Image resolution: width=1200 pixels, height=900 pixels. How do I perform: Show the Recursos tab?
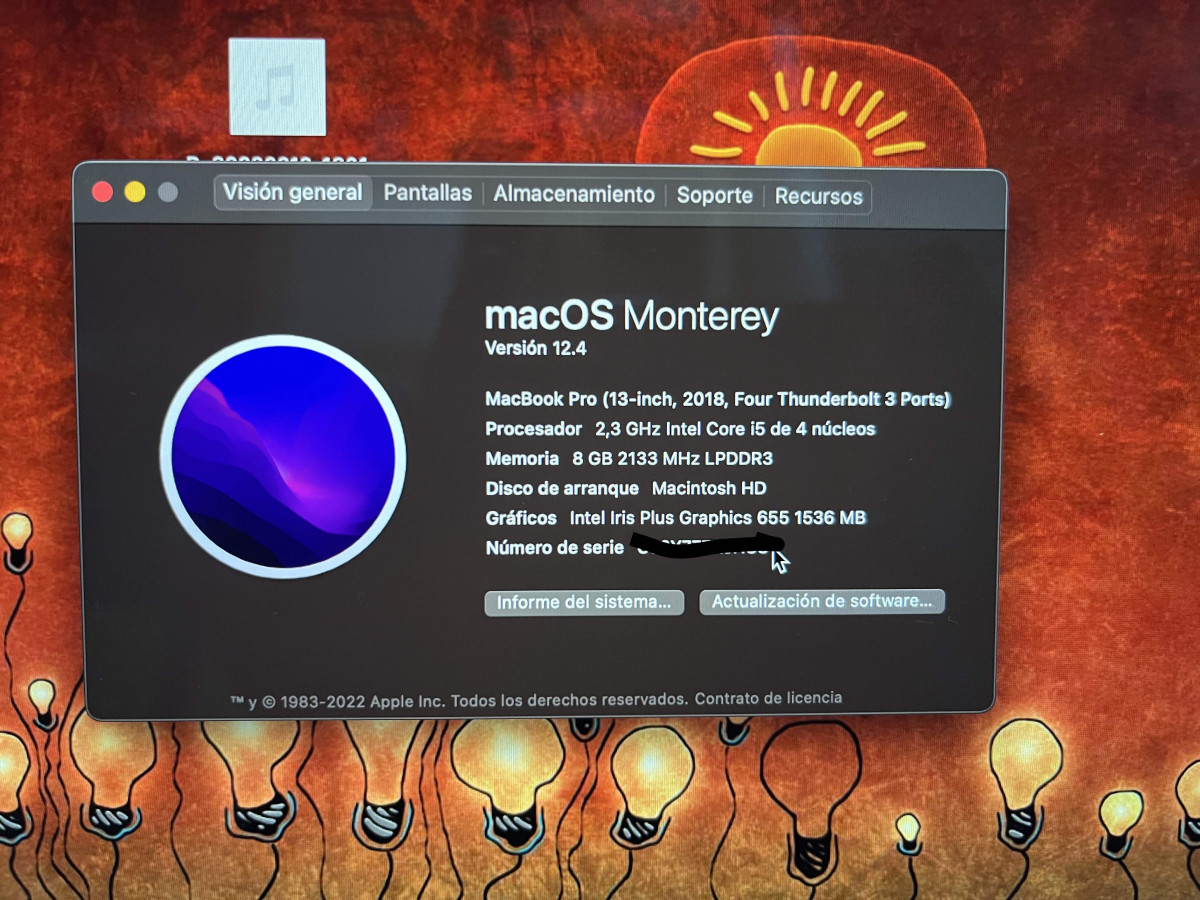pos(819,197)
